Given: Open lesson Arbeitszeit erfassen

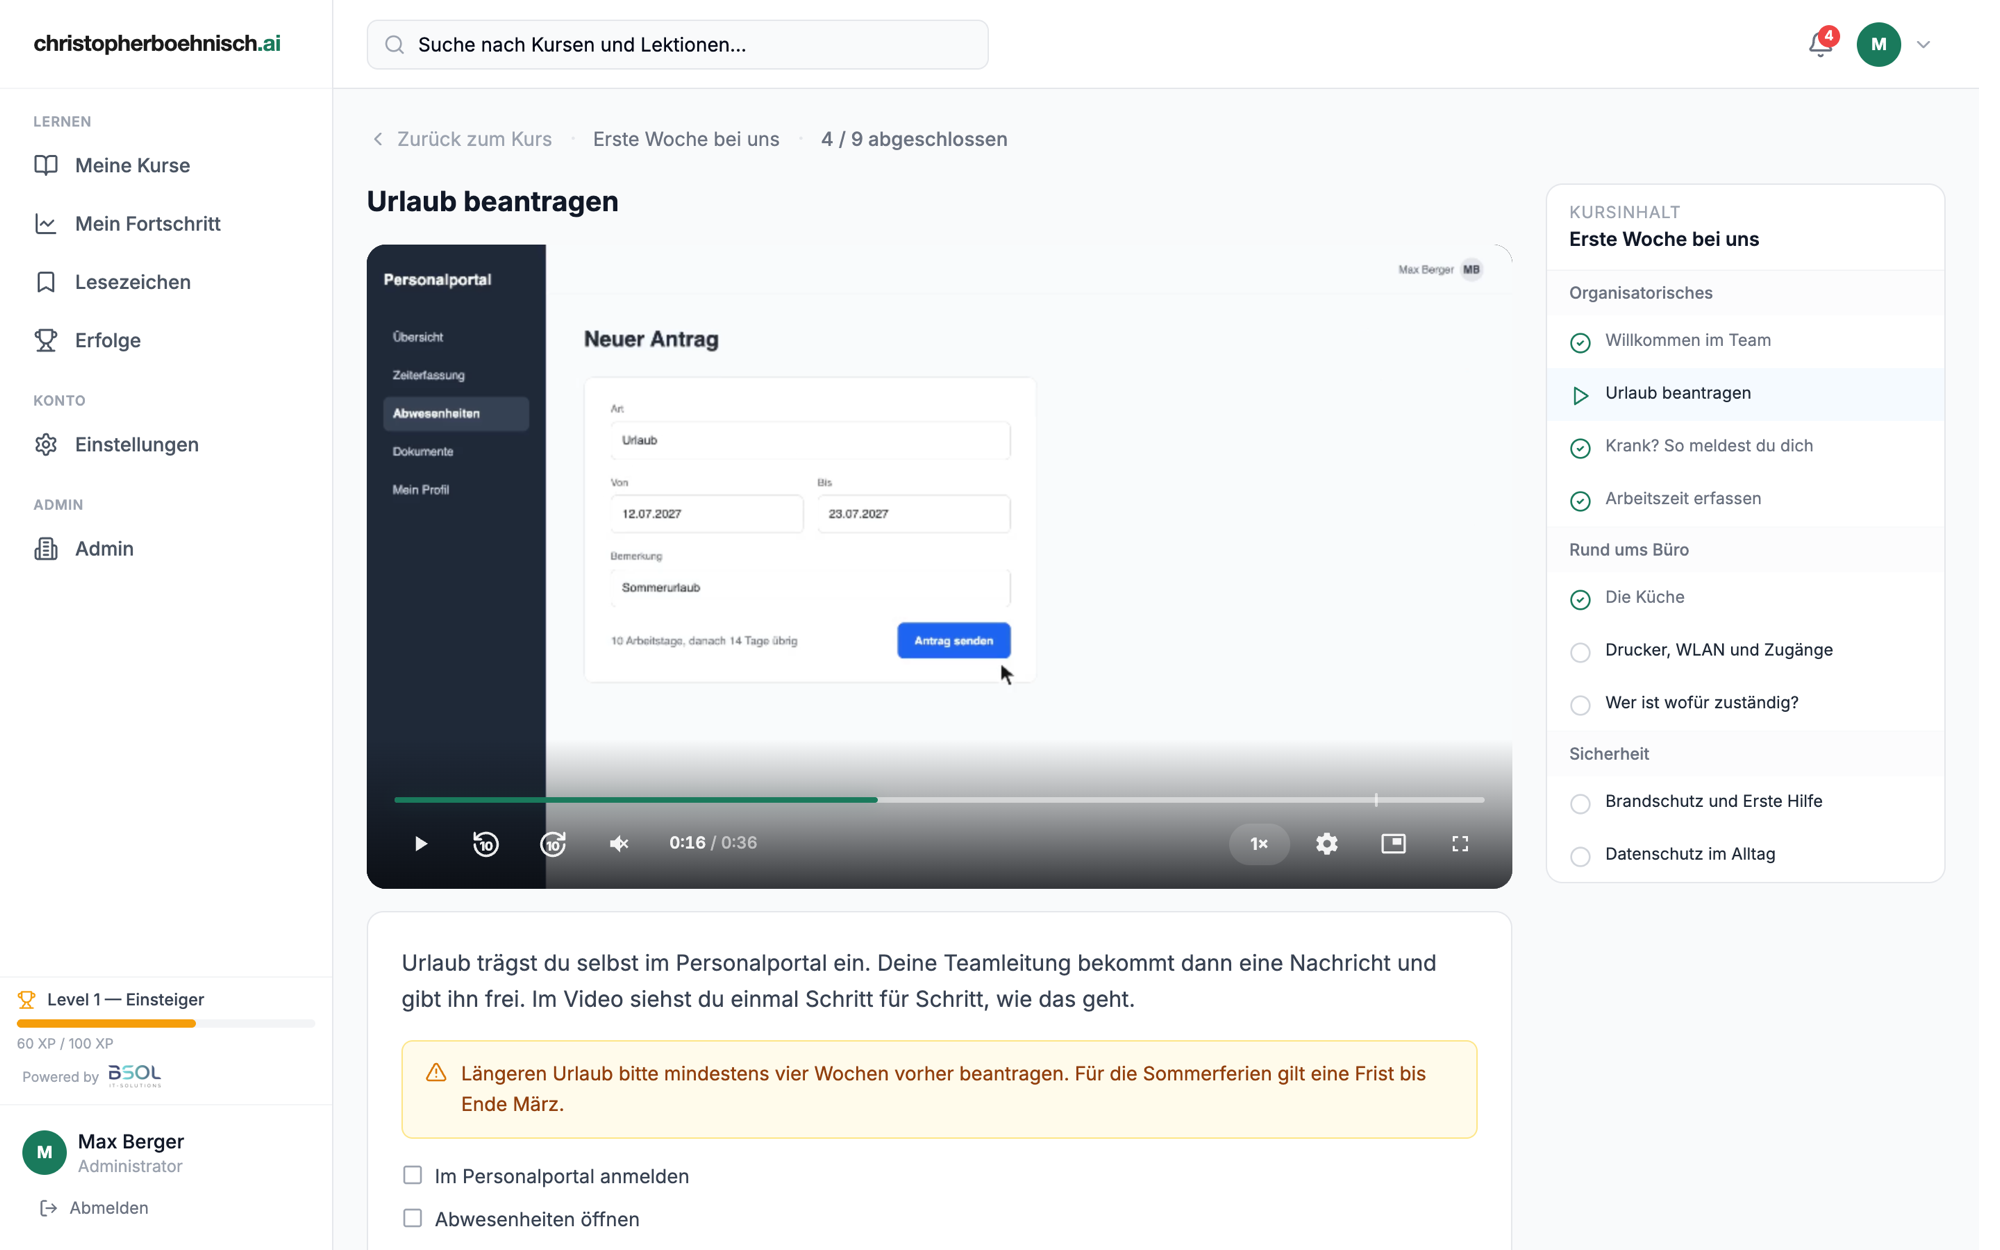Looking at the screenshot, I should (x=1745, y=499).
